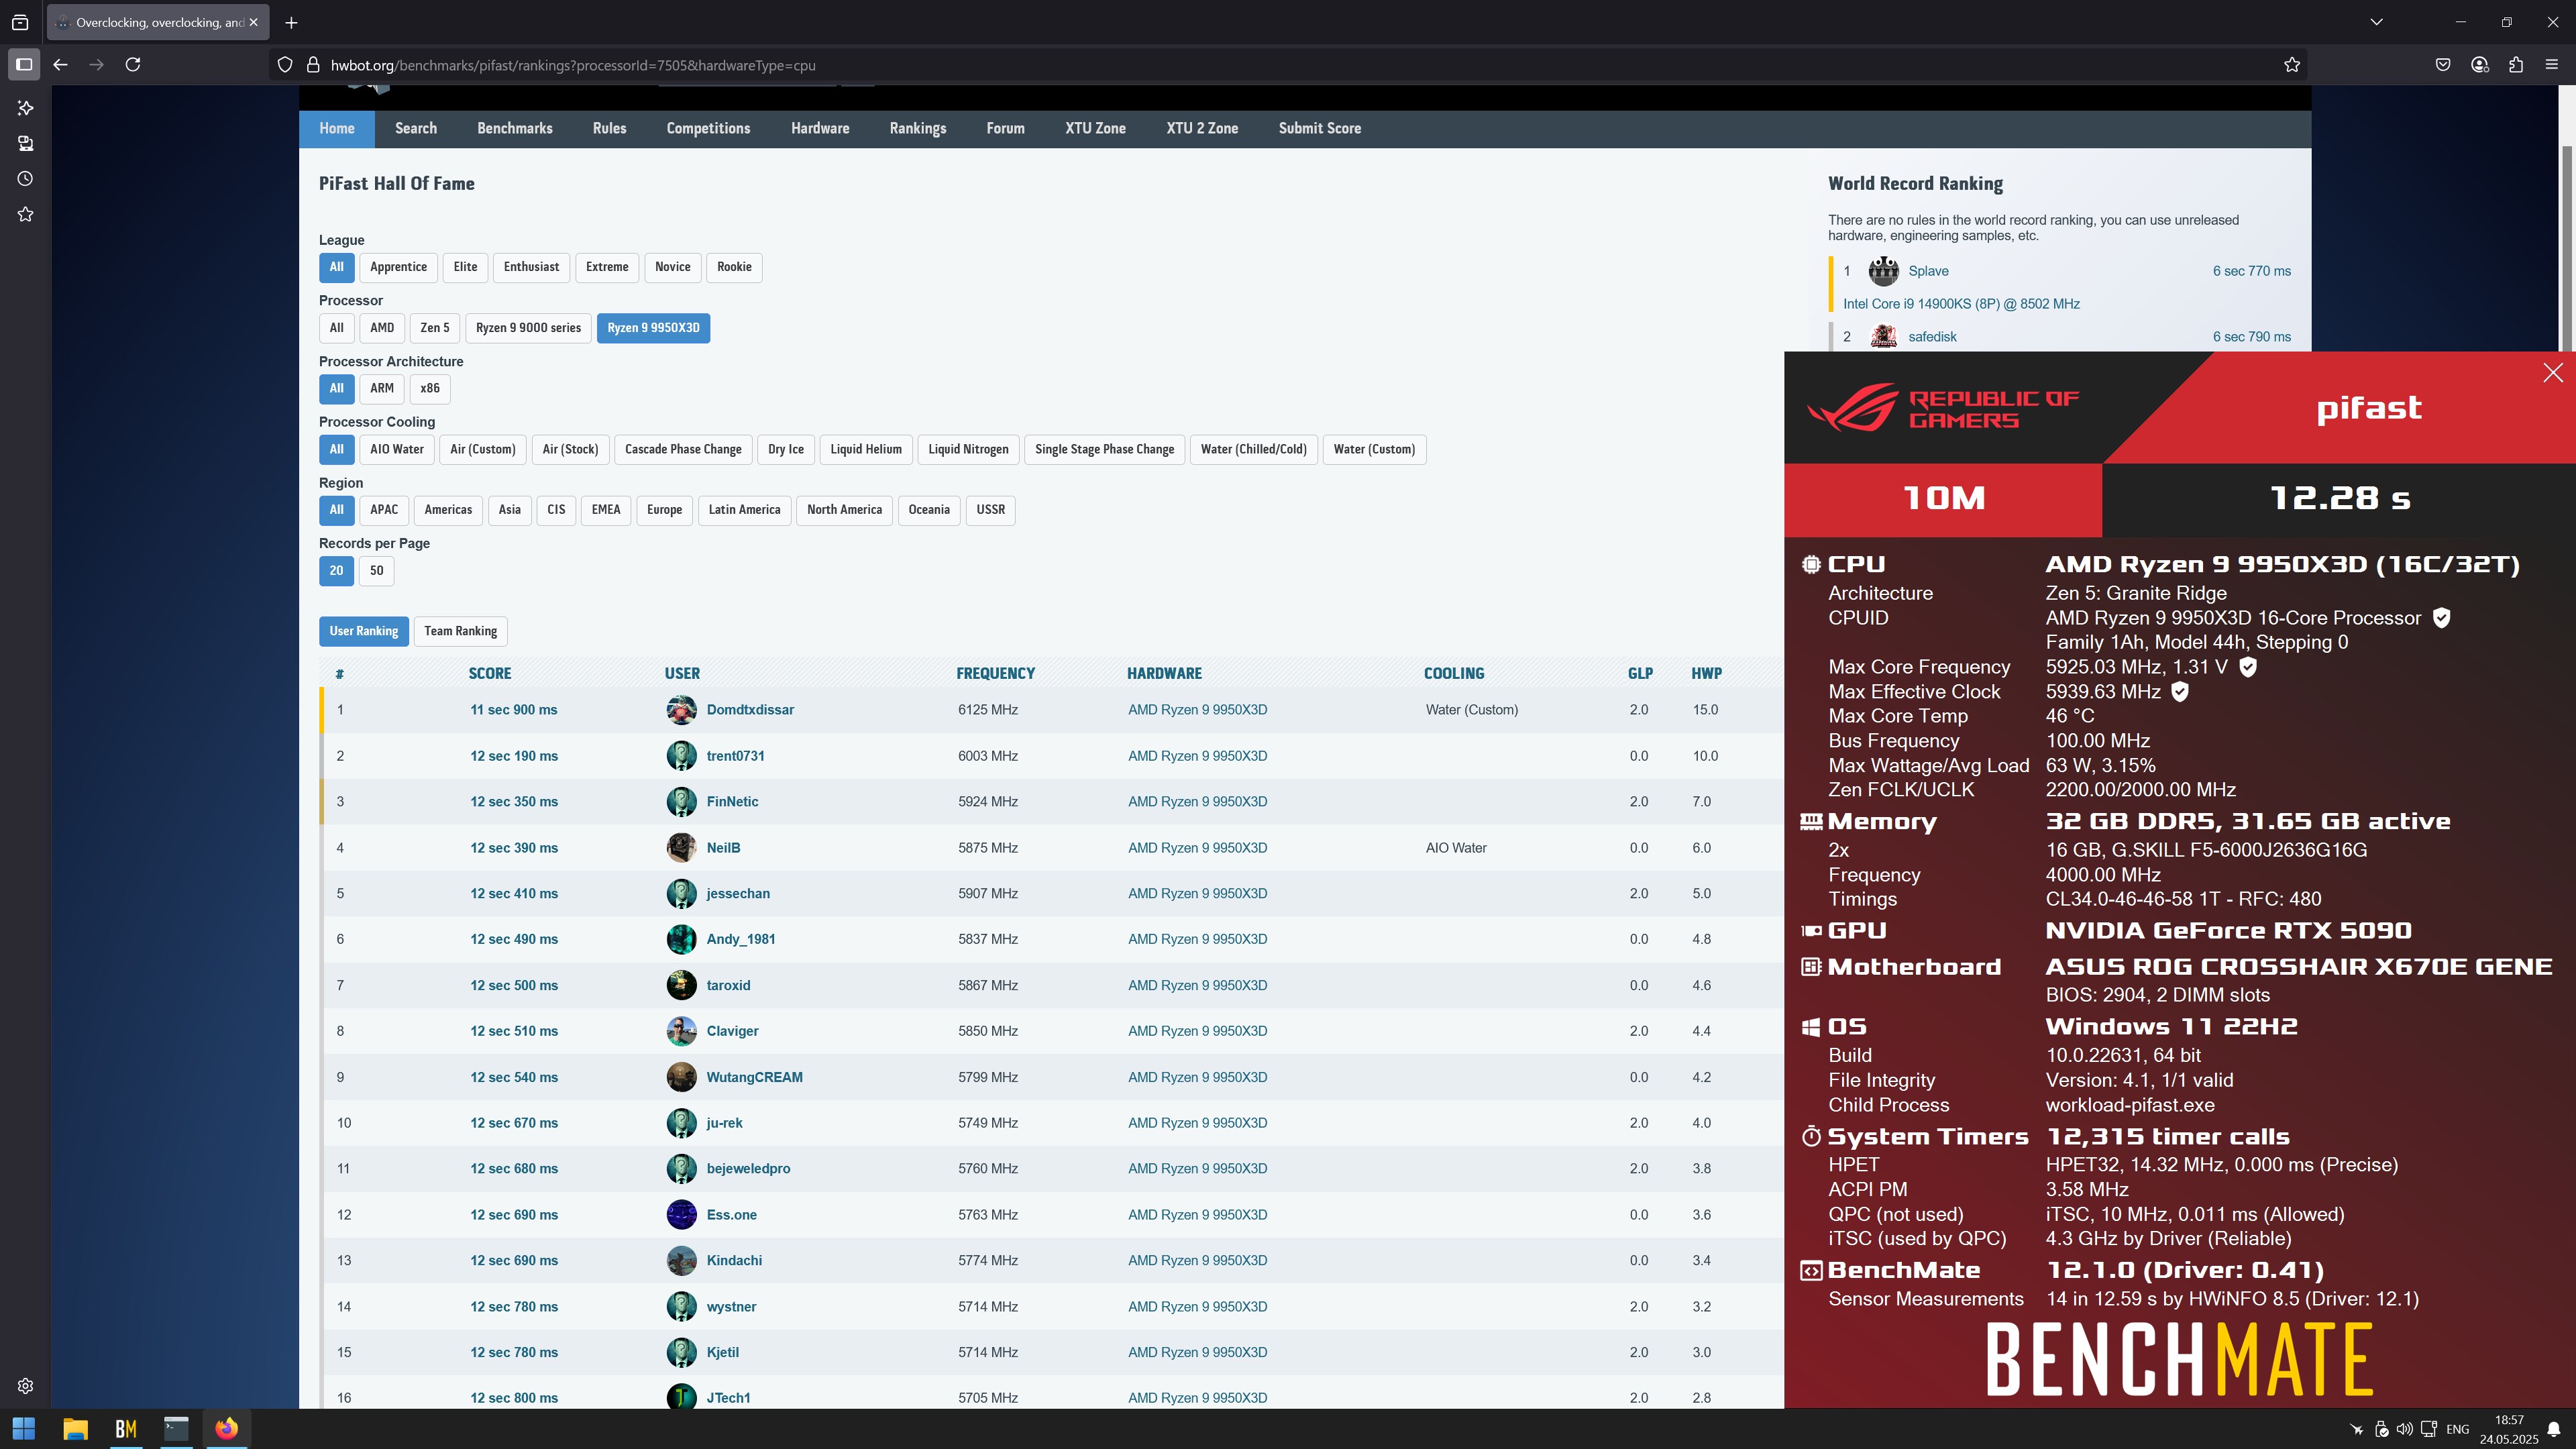The height and width of the screenshot is (1449, 2576).
Task: Click the tracking protection shield icon
Action: (x=285, y=65)
